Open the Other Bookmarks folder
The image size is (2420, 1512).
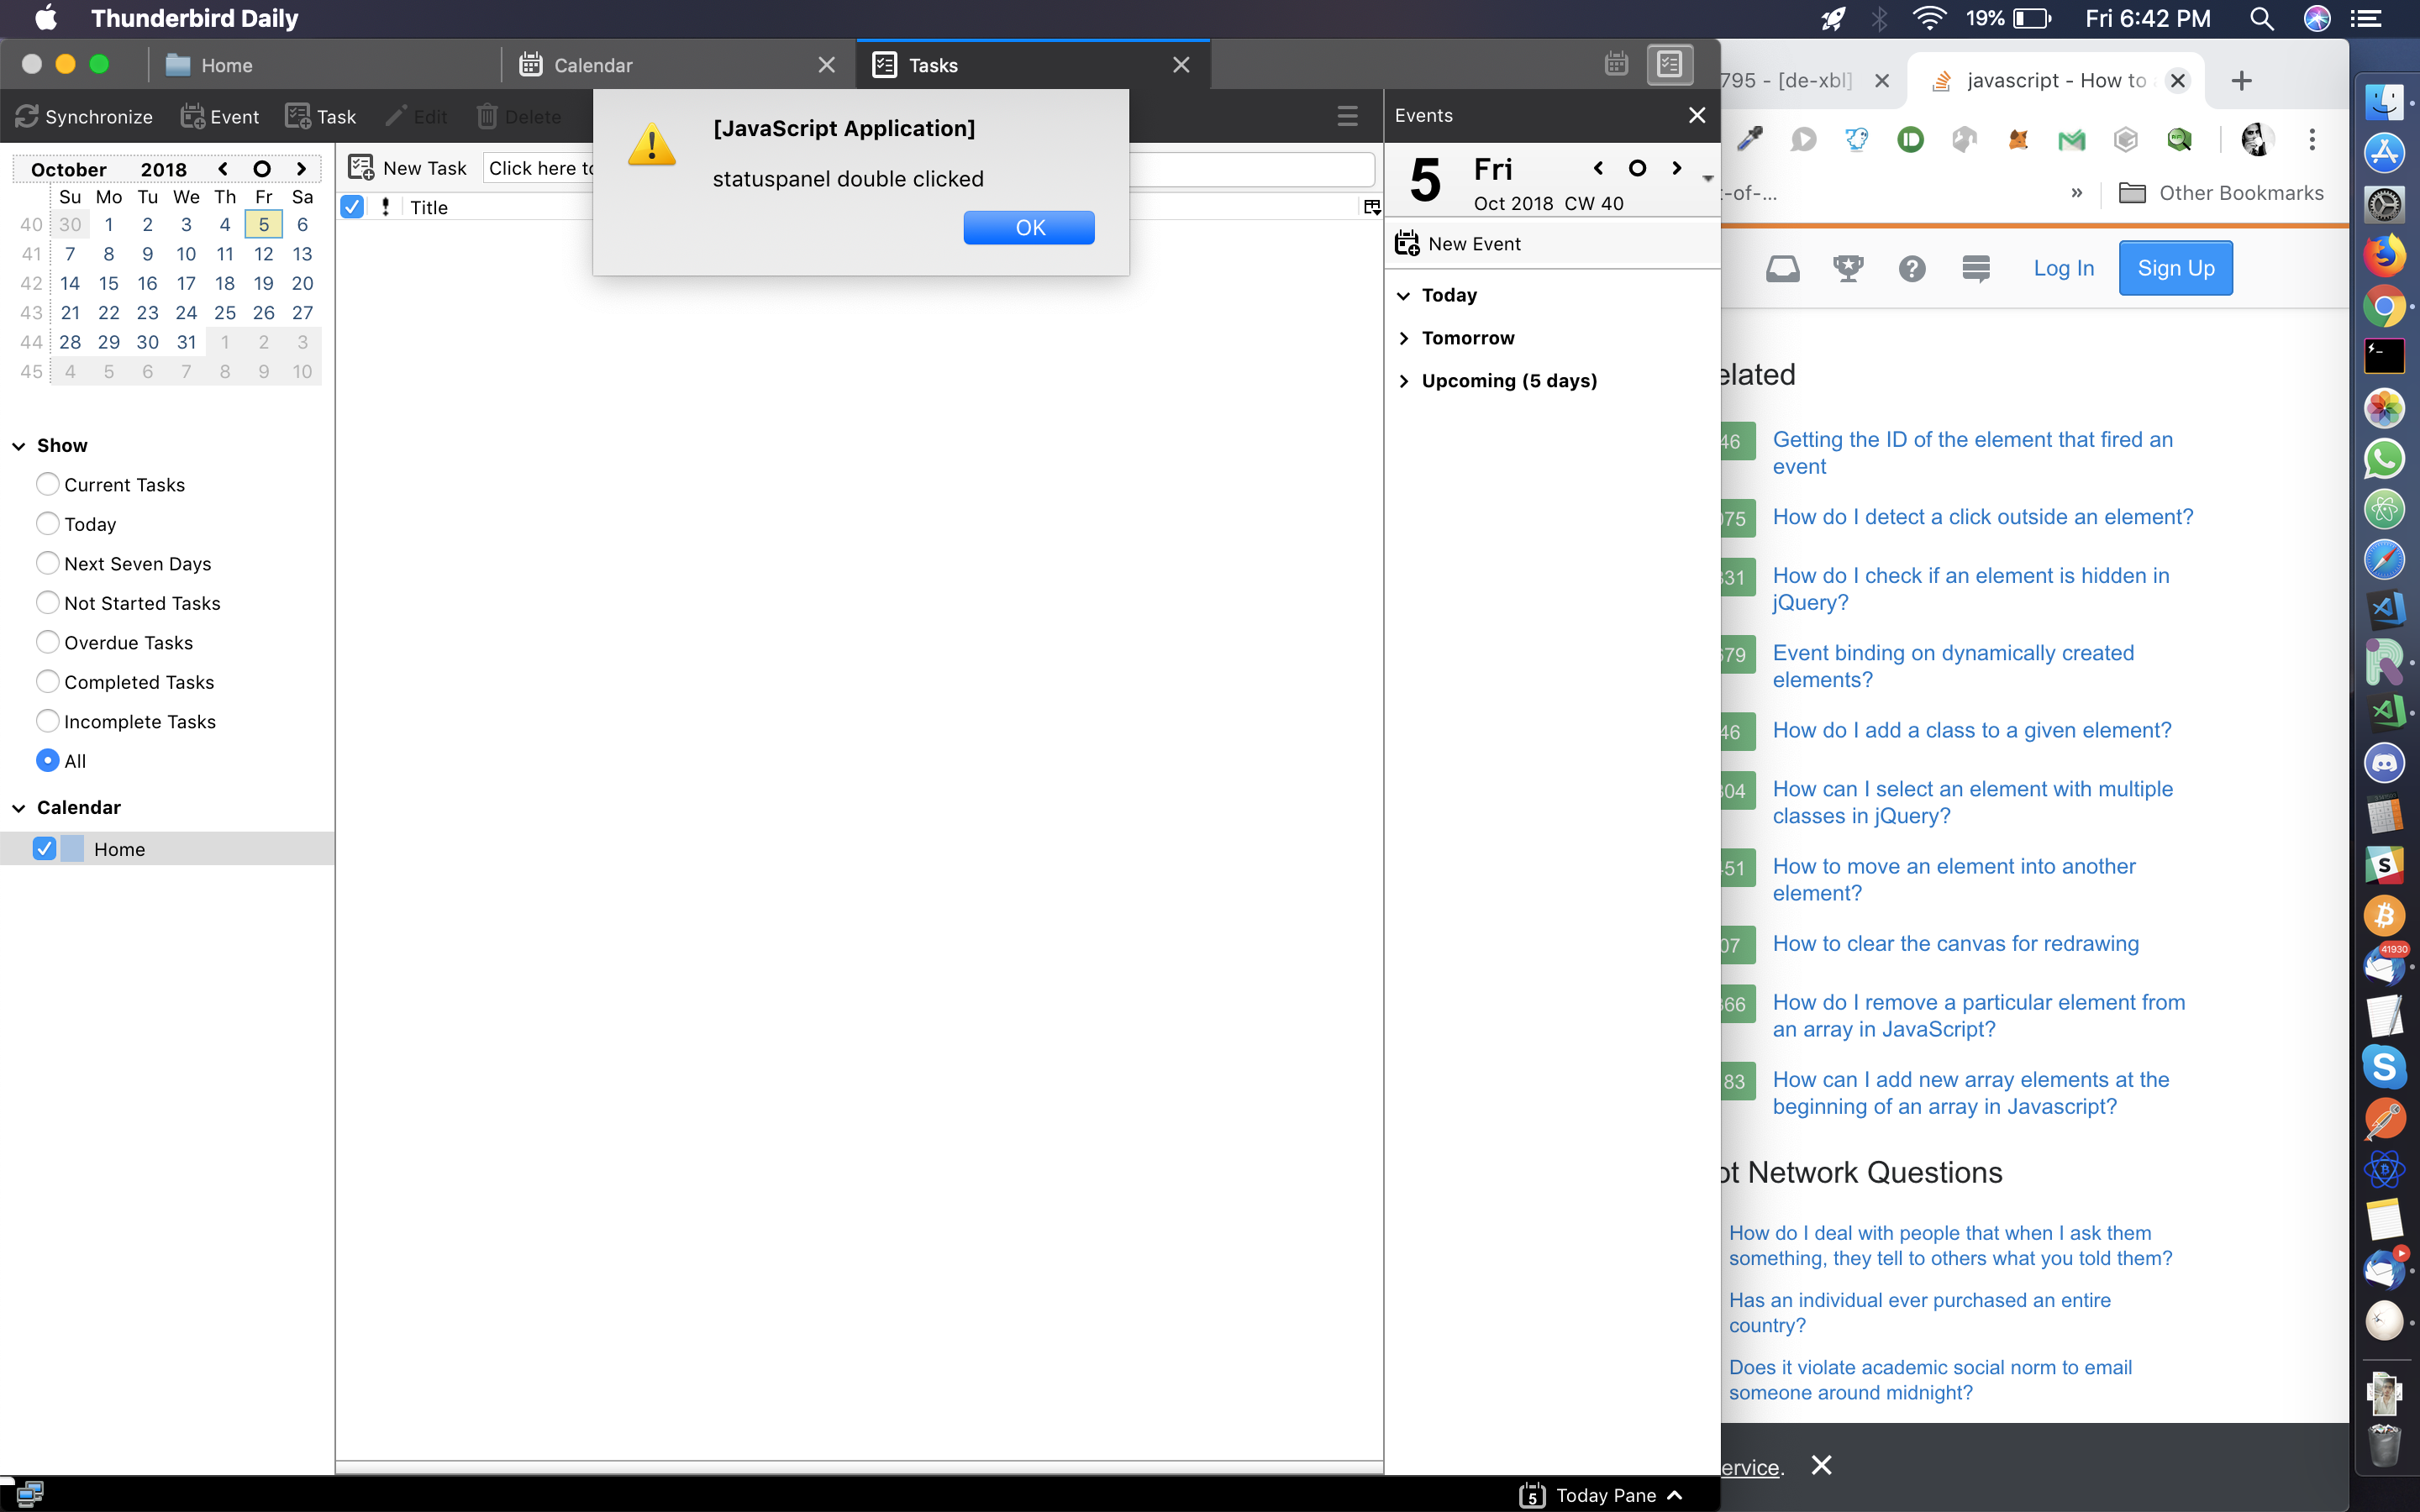2221,193
